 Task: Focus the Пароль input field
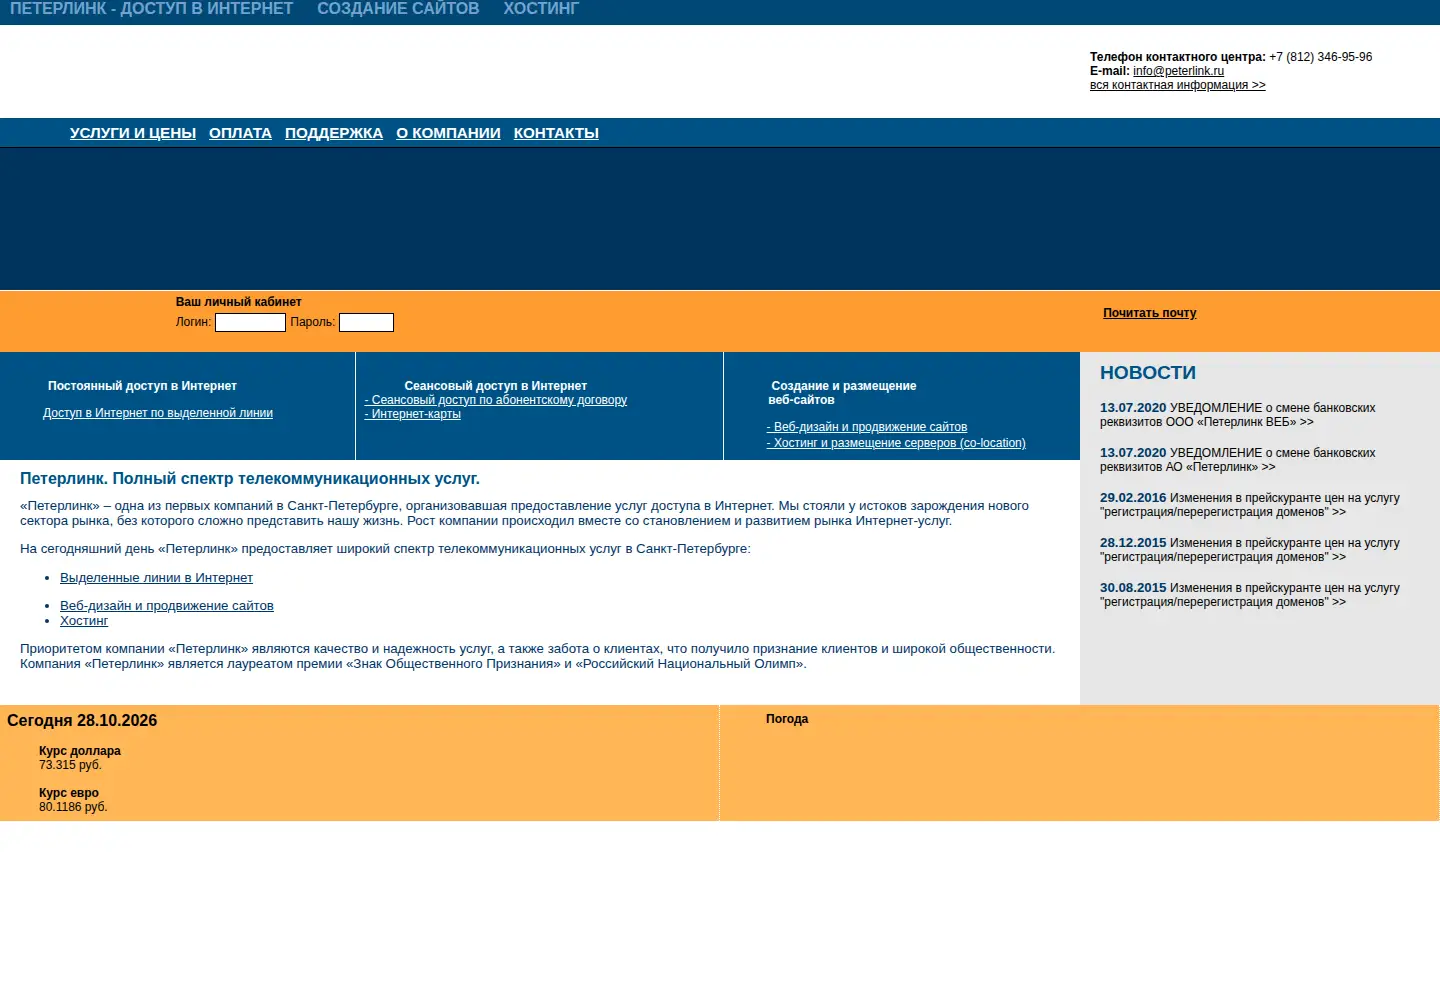coord(366,322)
